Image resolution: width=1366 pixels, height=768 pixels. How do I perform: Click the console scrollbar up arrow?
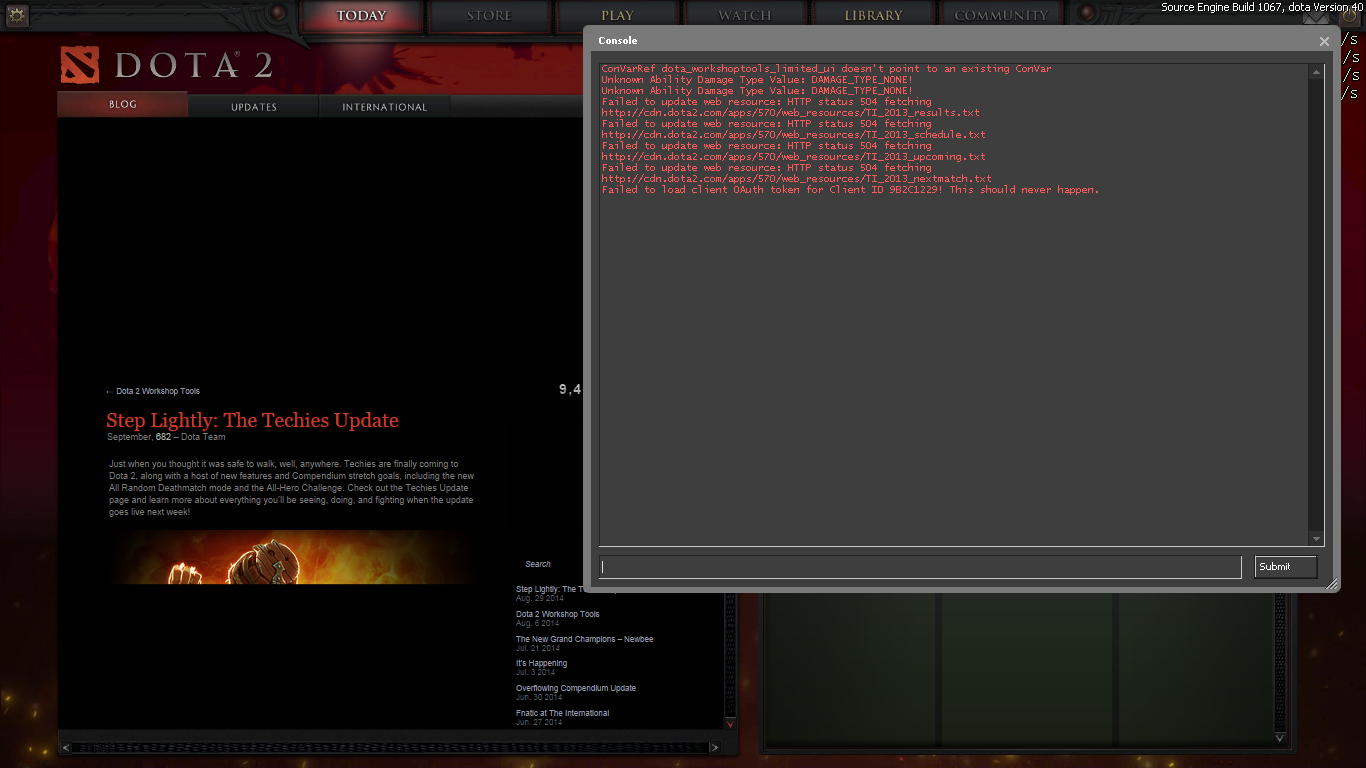pyautogui.click(x=1316, y=71)
